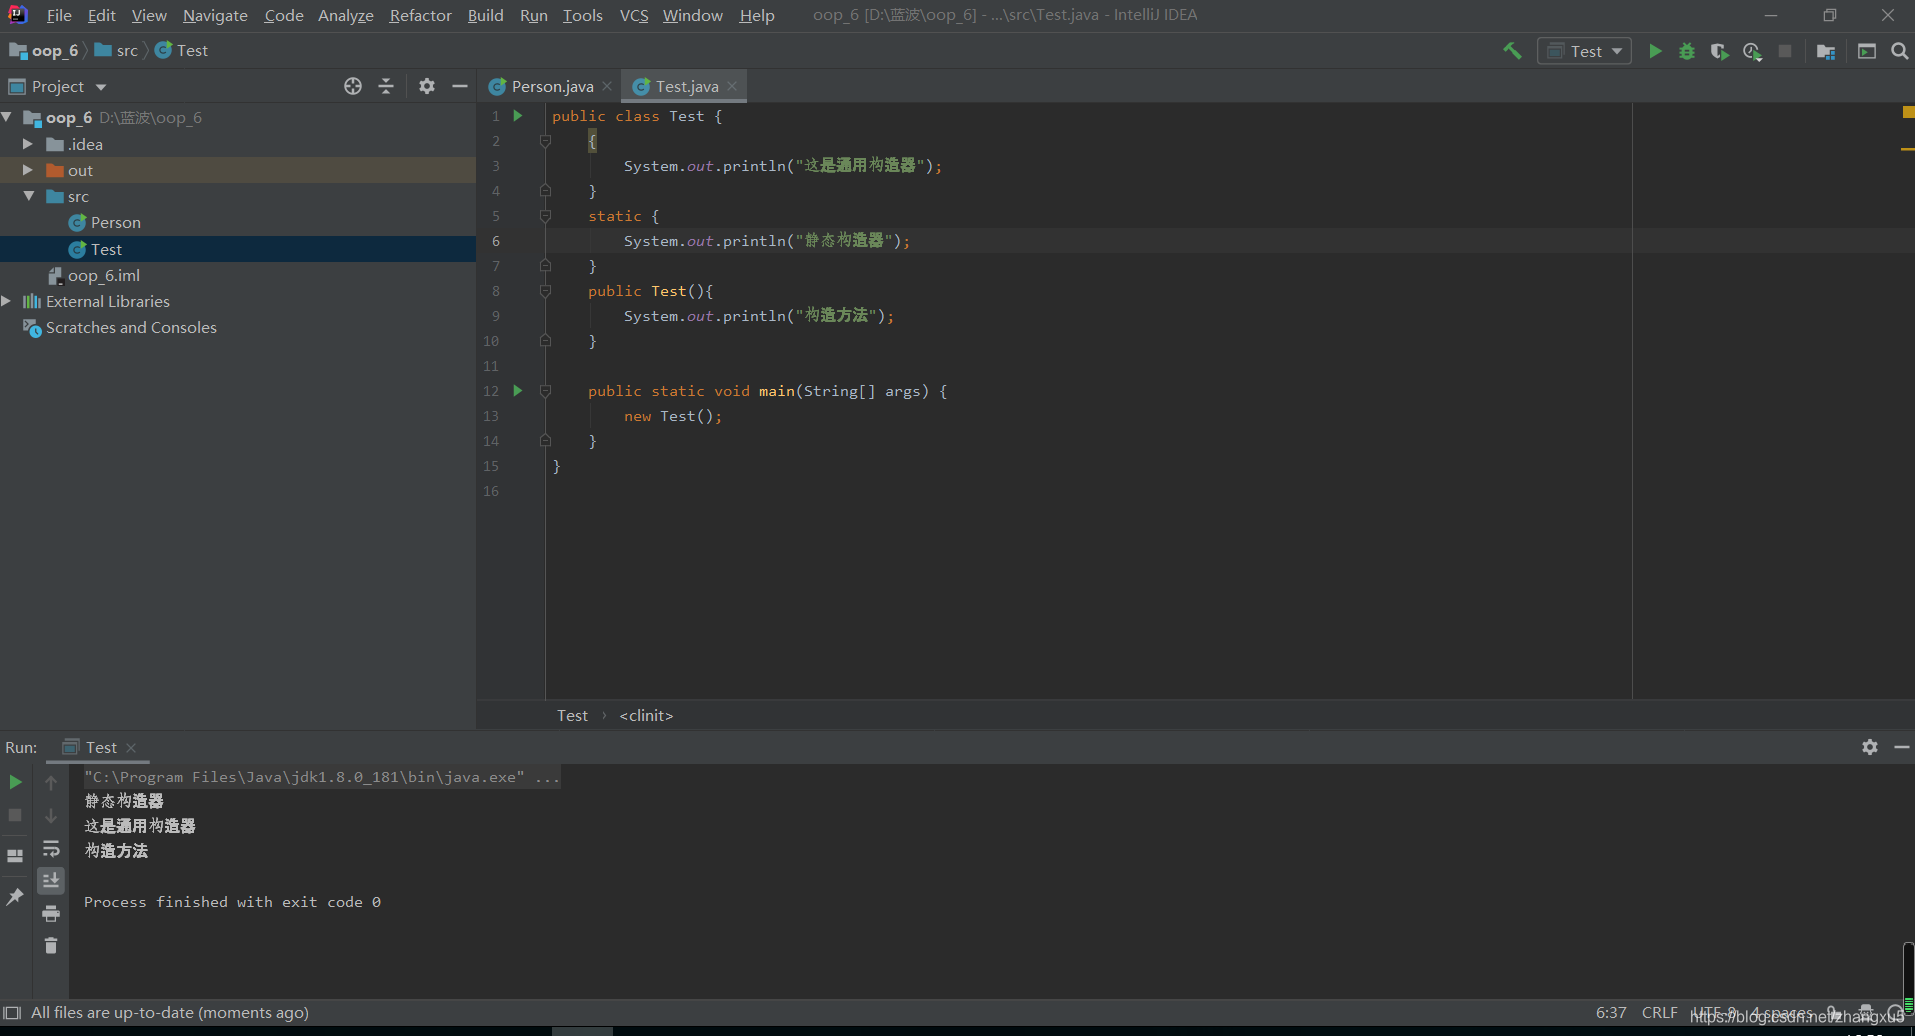Viewport: 1915px width, 1036px height.
Task: Click the <clinit> breadcrumb below editor
Action: [x=646, y=715]
